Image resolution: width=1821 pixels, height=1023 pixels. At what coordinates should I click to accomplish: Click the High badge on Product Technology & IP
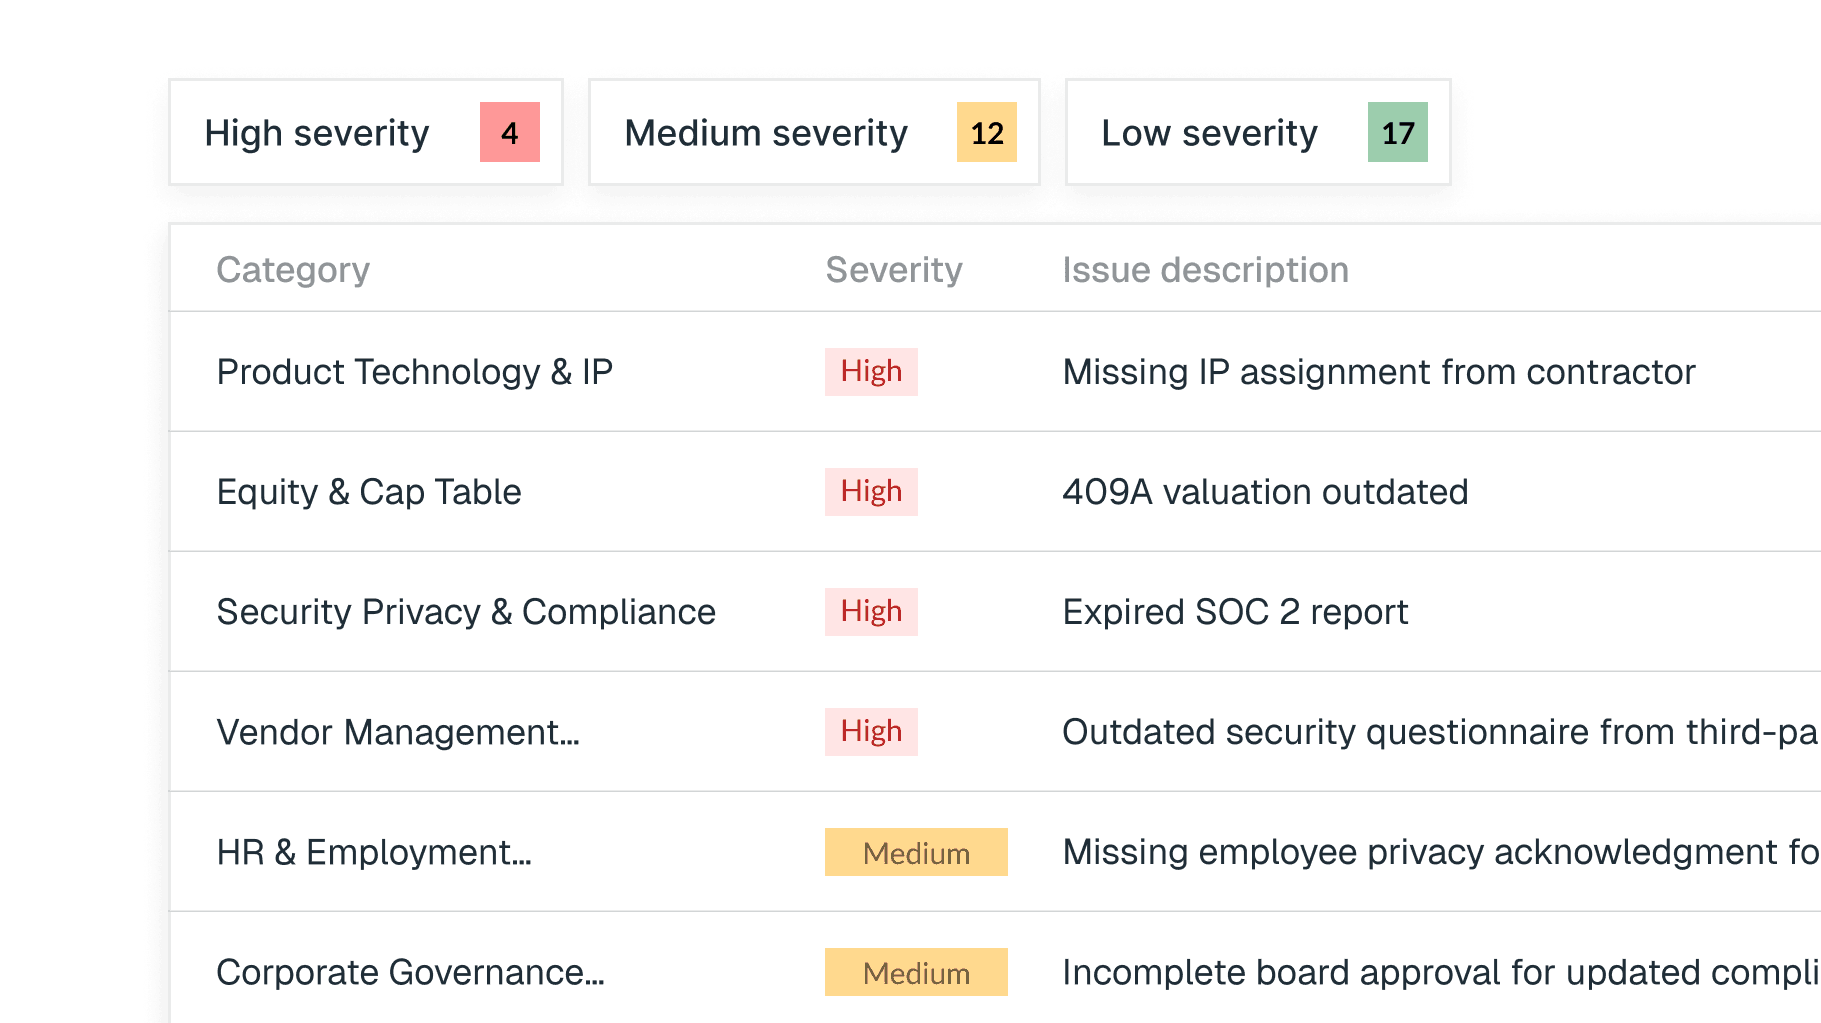(870, 371)
